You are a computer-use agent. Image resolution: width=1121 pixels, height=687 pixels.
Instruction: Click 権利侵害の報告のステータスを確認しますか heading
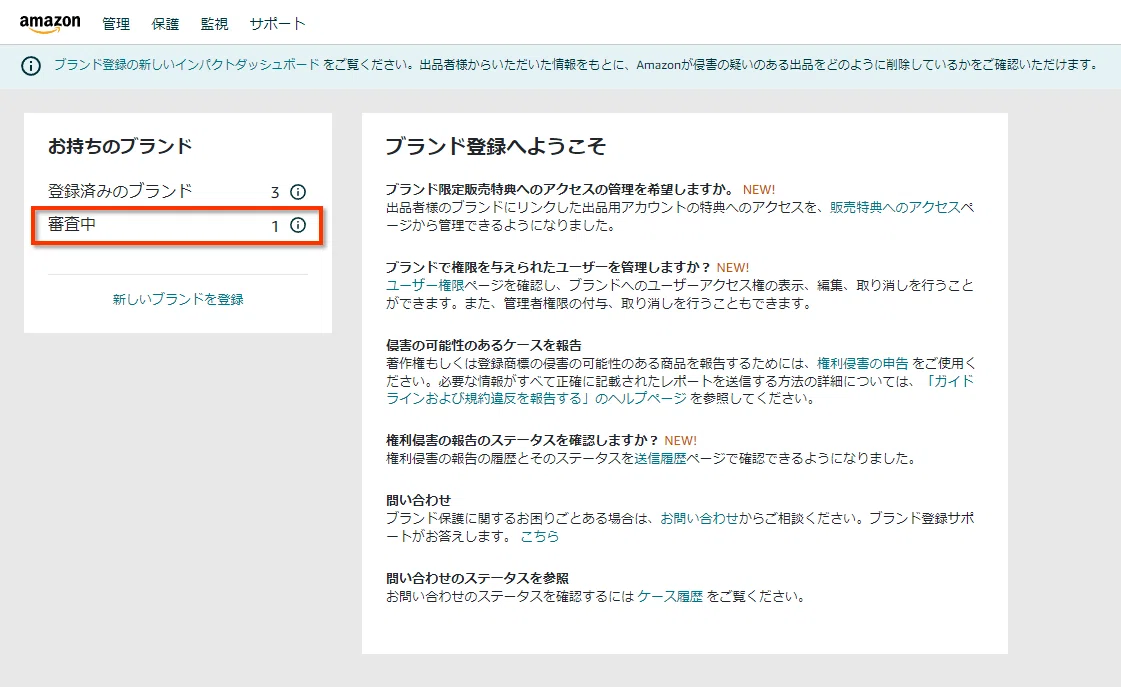522,440
